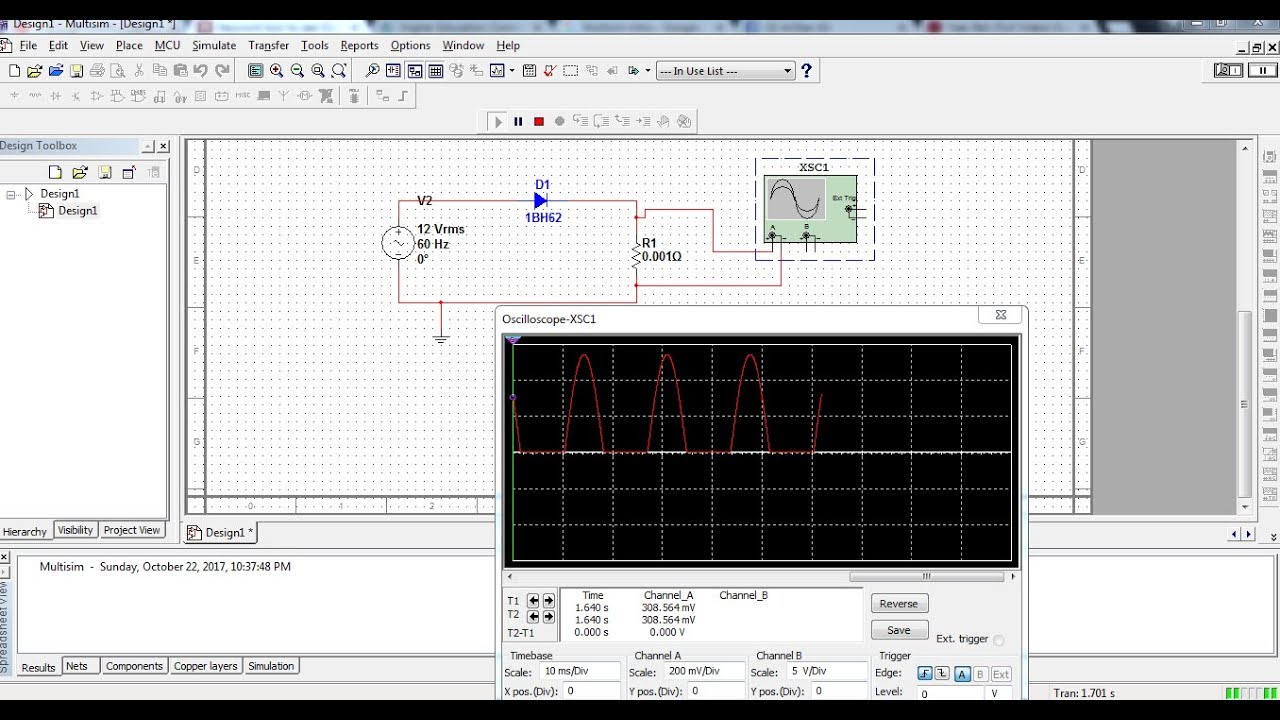Edit the trigger Level field
The image size is (1280, 720).
tap(951, 693)
